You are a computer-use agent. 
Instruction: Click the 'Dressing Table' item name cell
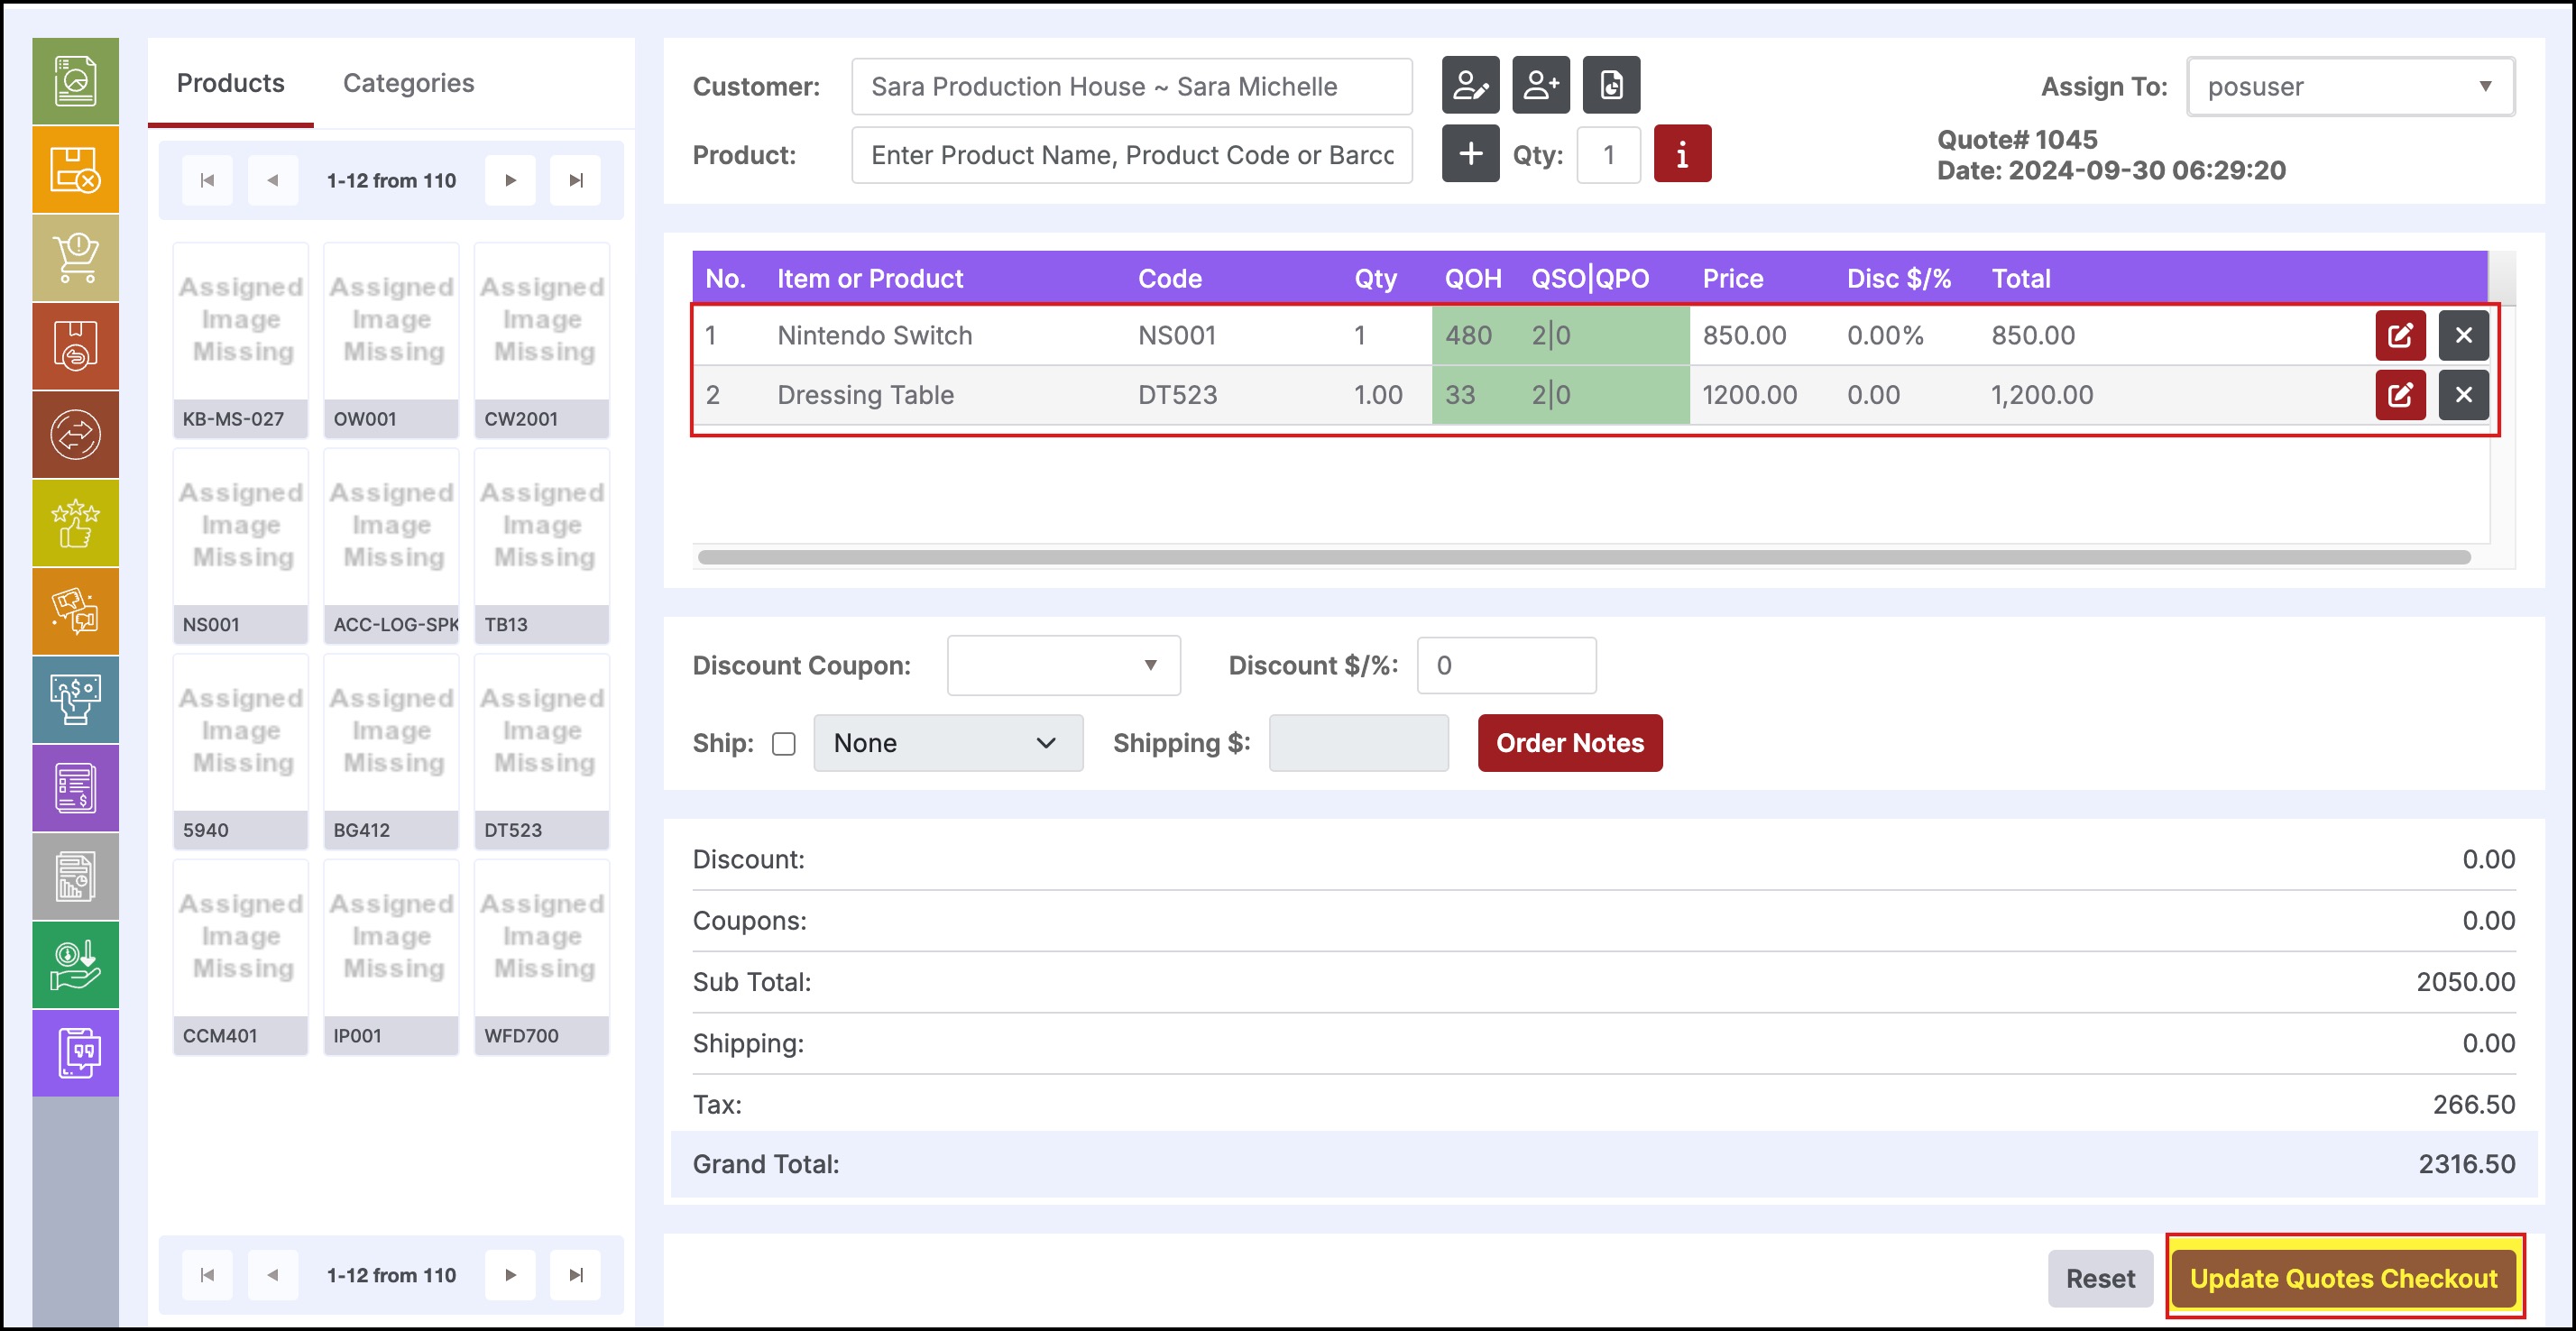click(865, 395)
